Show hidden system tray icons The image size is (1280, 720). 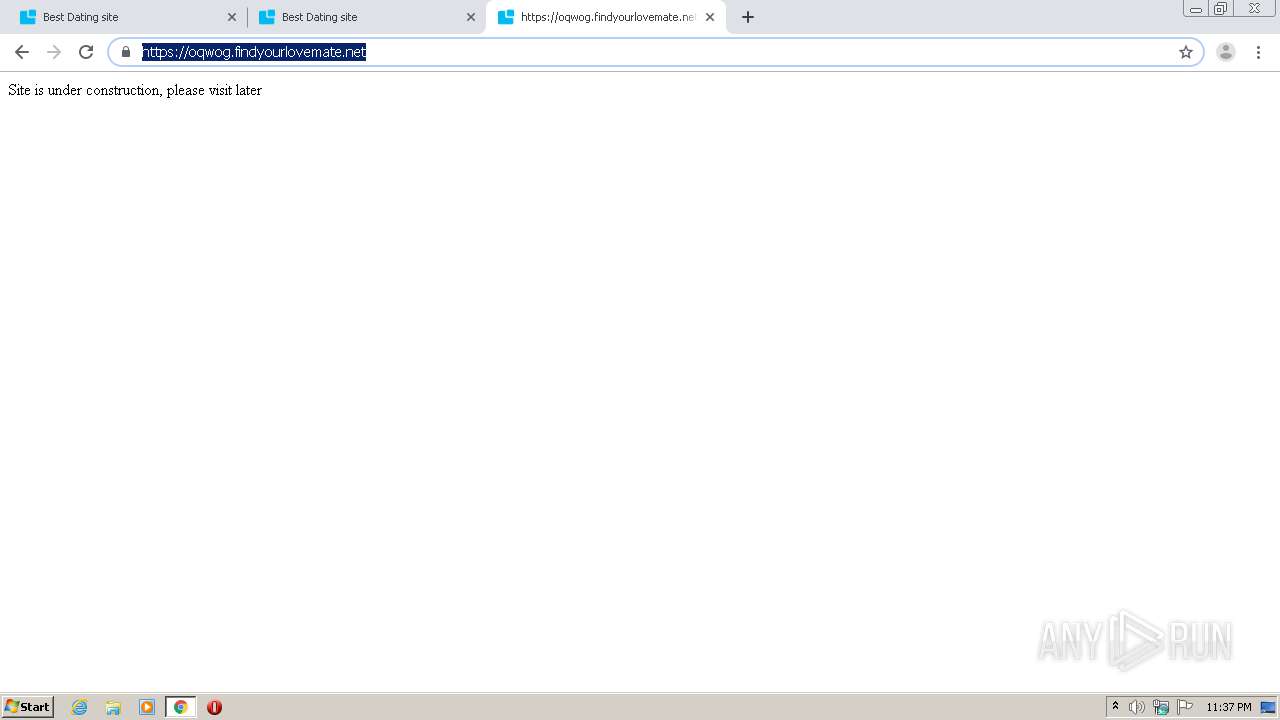pos(1116,707)
